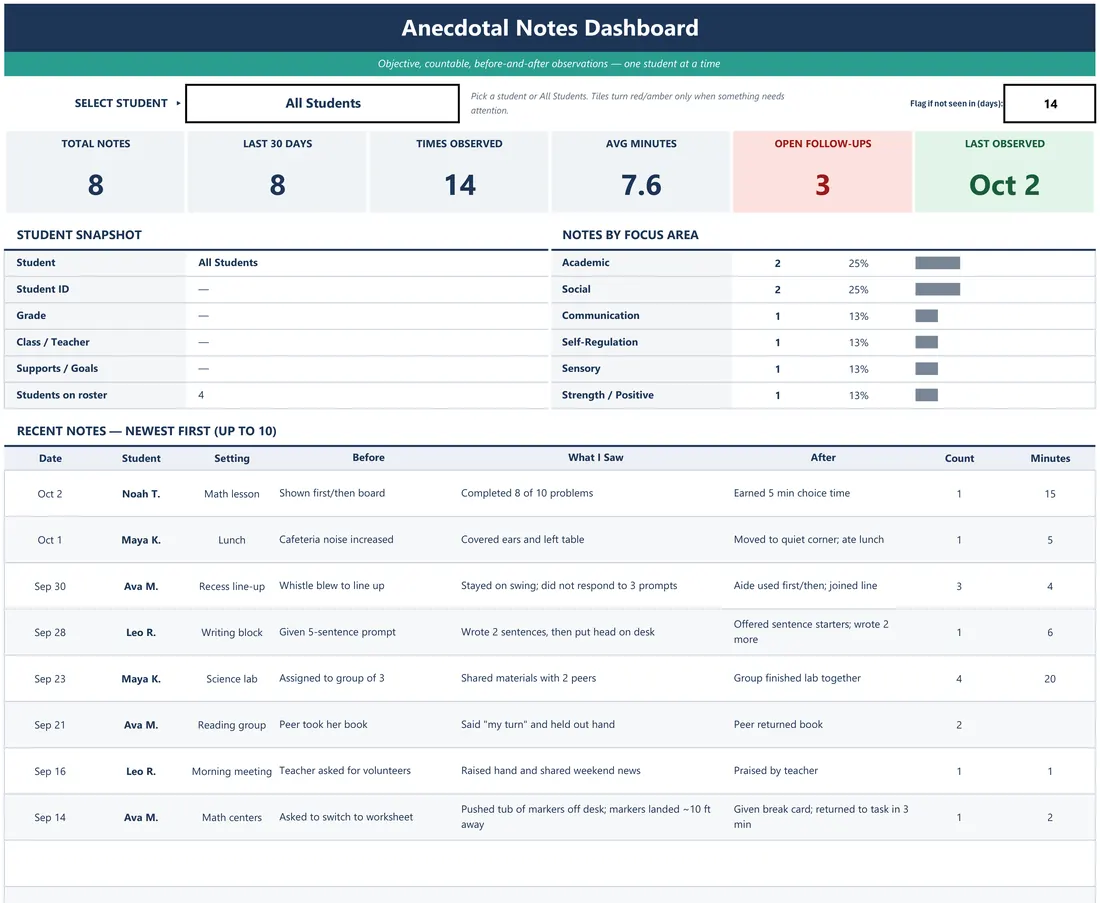This screenshot has height=903, width=1100.
Task: Click the Academic focus area bar
Action: [937, 263]
